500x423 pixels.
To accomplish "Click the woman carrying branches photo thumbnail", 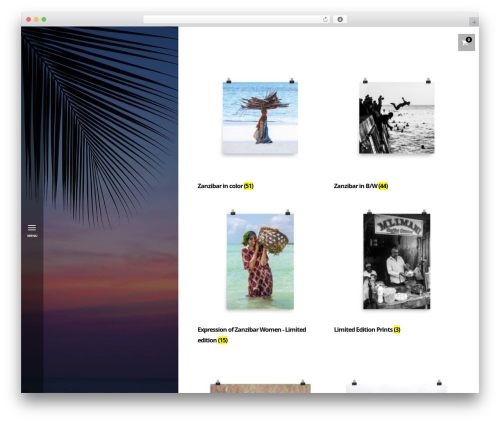I will (260, 117).
